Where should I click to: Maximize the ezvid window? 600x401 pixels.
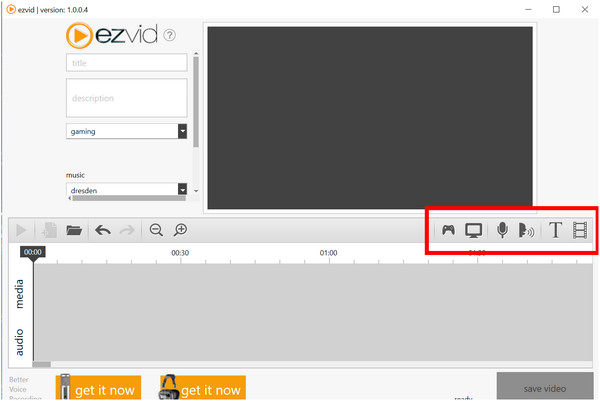coord(556,10)
